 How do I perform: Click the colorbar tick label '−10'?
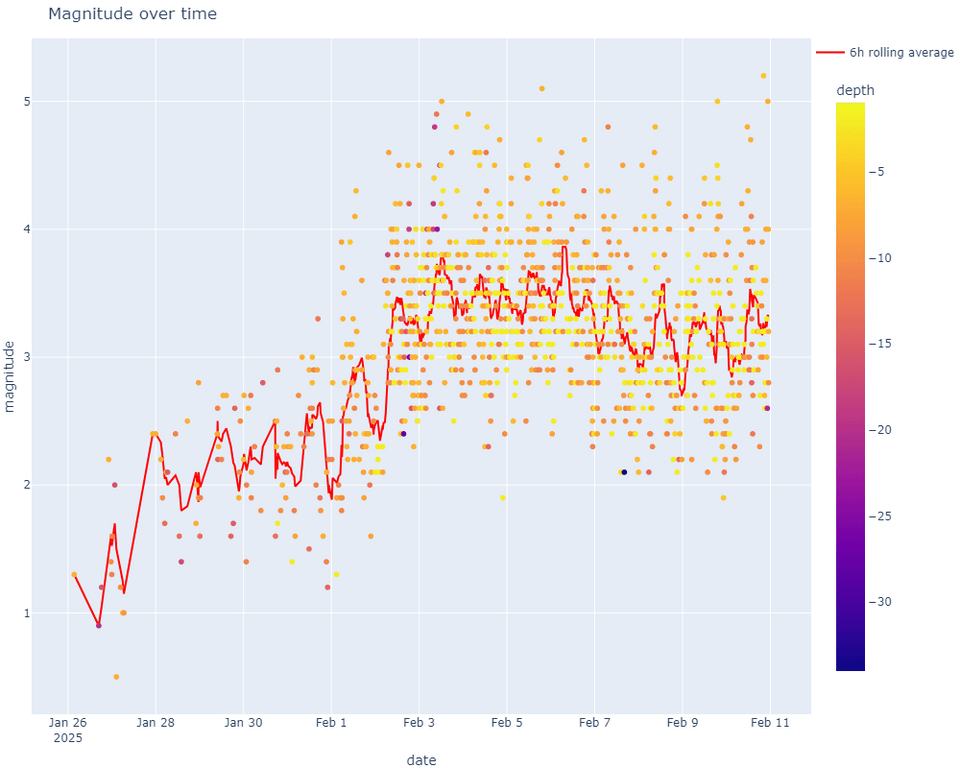[x=880, y=258]
